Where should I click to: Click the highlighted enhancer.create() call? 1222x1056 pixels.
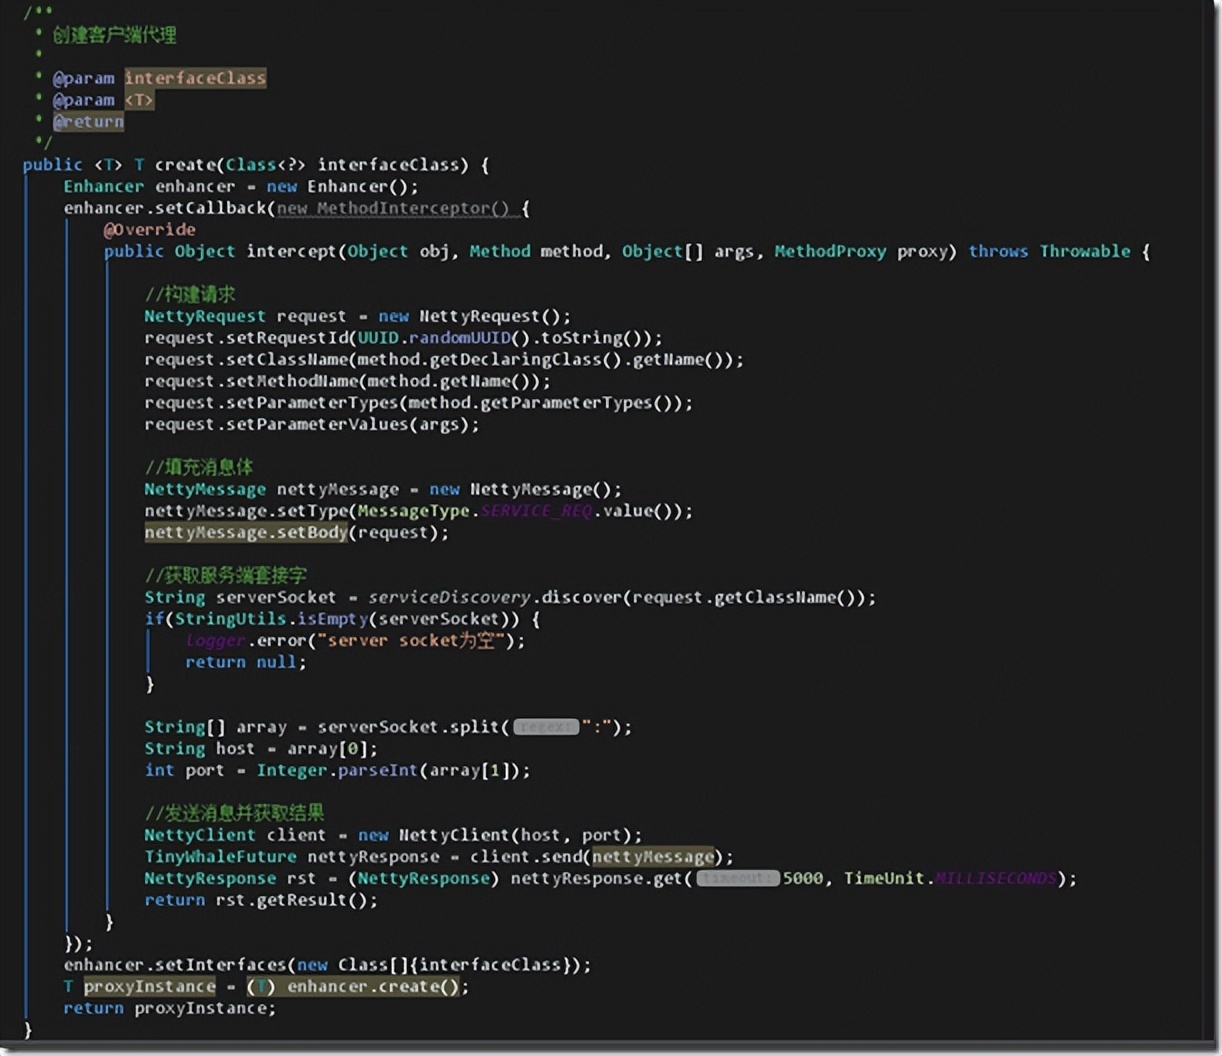377,986
